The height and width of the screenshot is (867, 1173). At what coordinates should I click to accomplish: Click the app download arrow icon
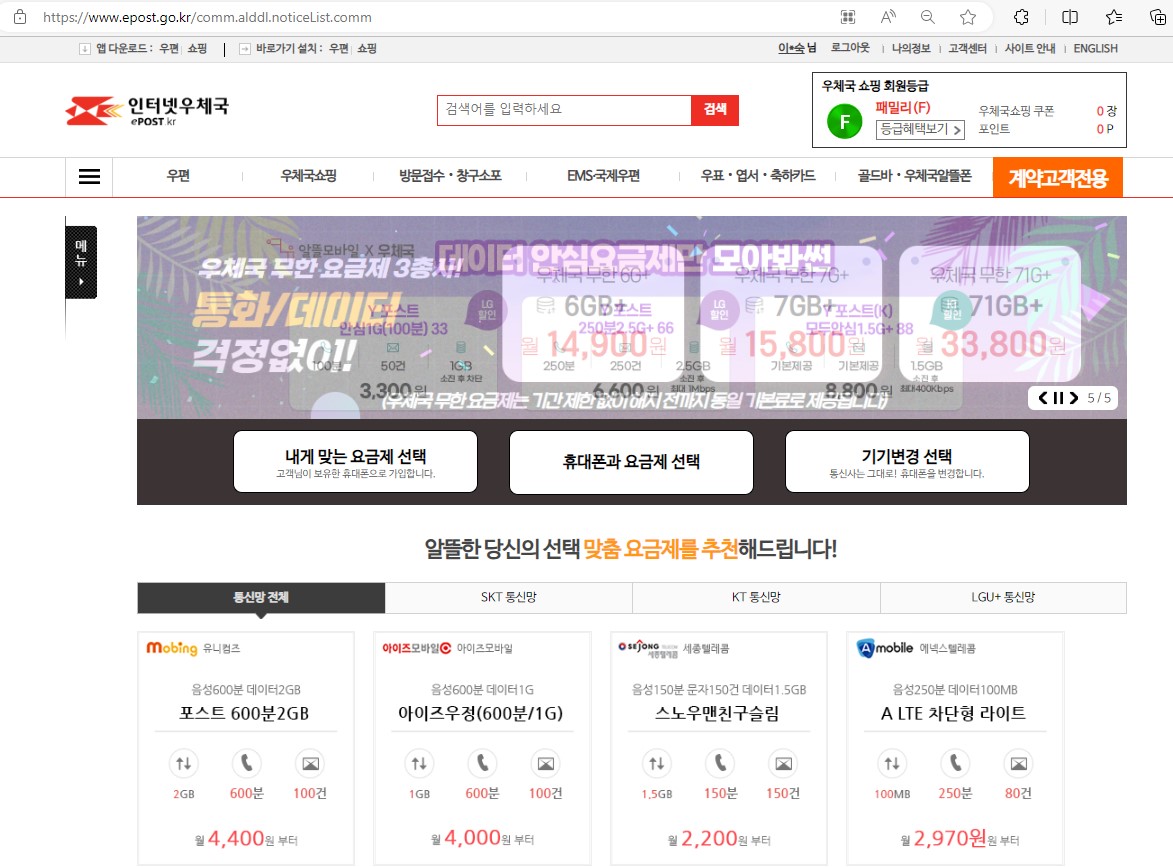tap(85, 49)
